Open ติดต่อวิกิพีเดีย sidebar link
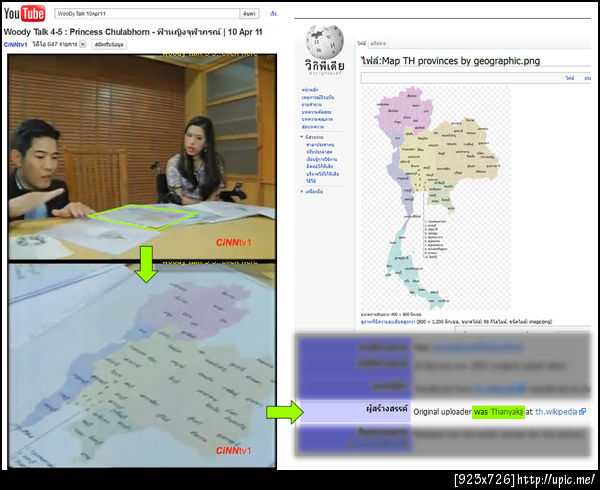 click(x=320, y=166)
